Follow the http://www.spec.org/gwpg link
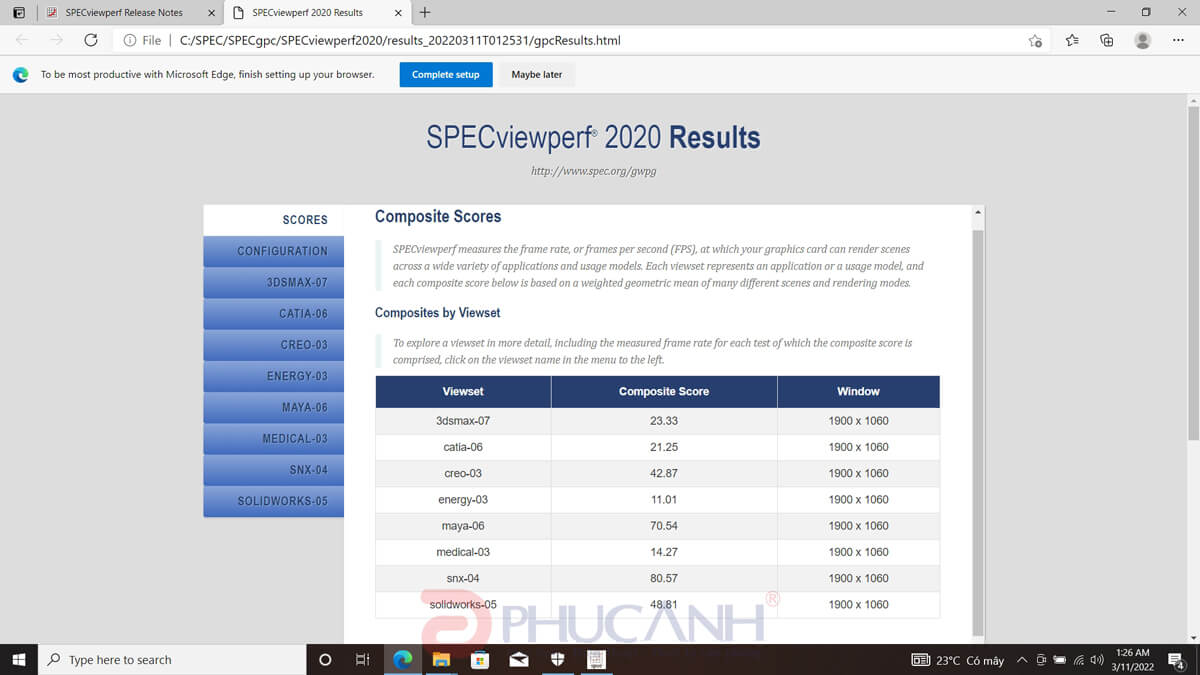The width and height of the screenshot is (1200, 675). coord(593,171)
